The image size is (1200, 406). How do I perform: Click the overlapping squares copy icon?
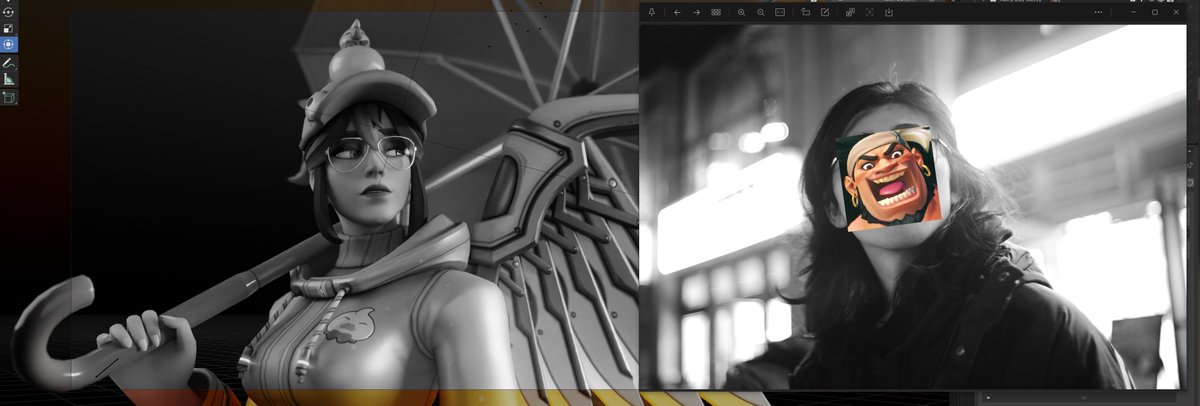click(x=850, y=12)
